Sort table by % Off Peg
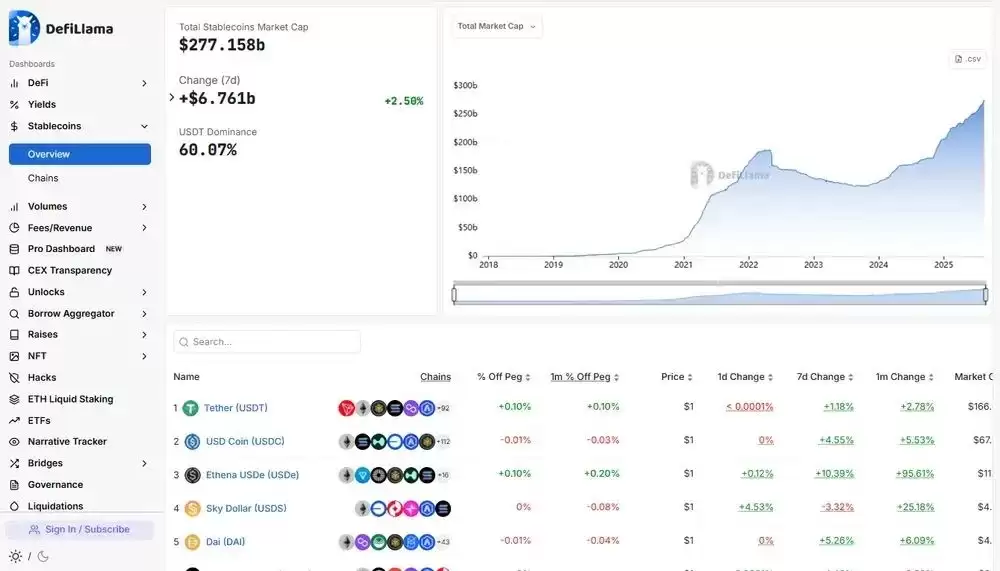 503,377
